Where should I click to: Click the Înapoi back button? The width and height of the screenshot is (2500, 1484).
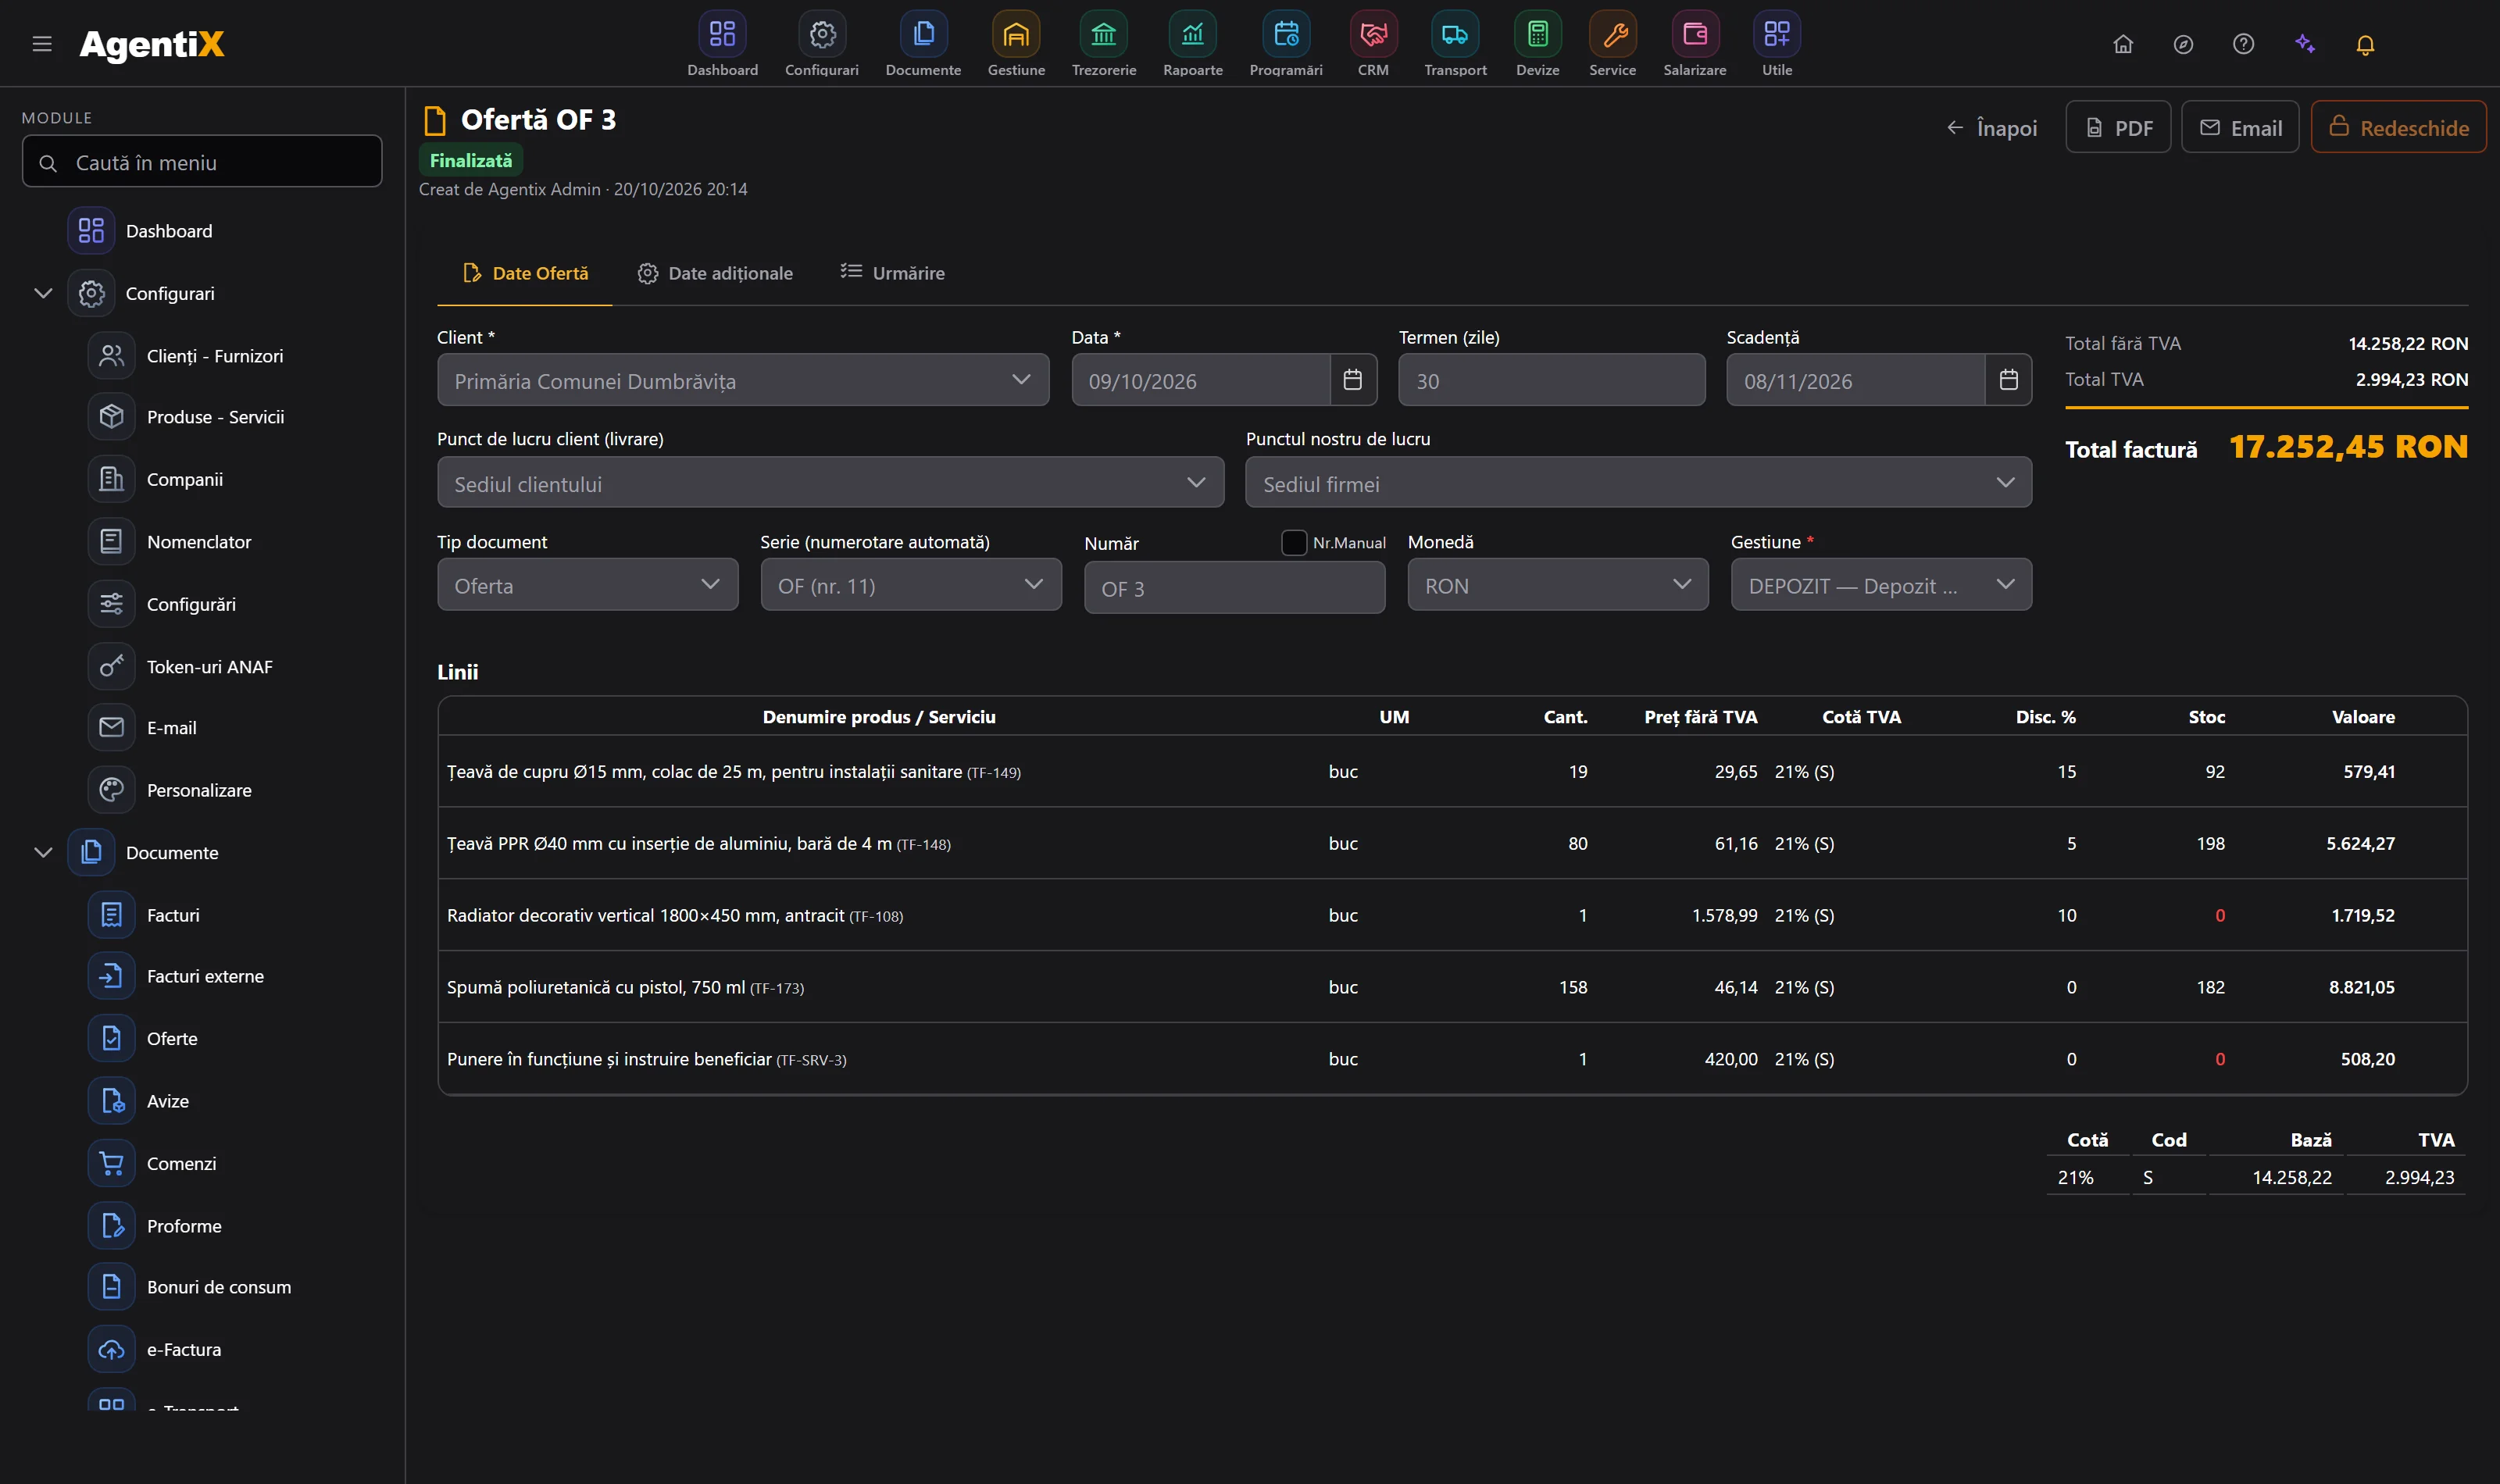[1991, 128]
